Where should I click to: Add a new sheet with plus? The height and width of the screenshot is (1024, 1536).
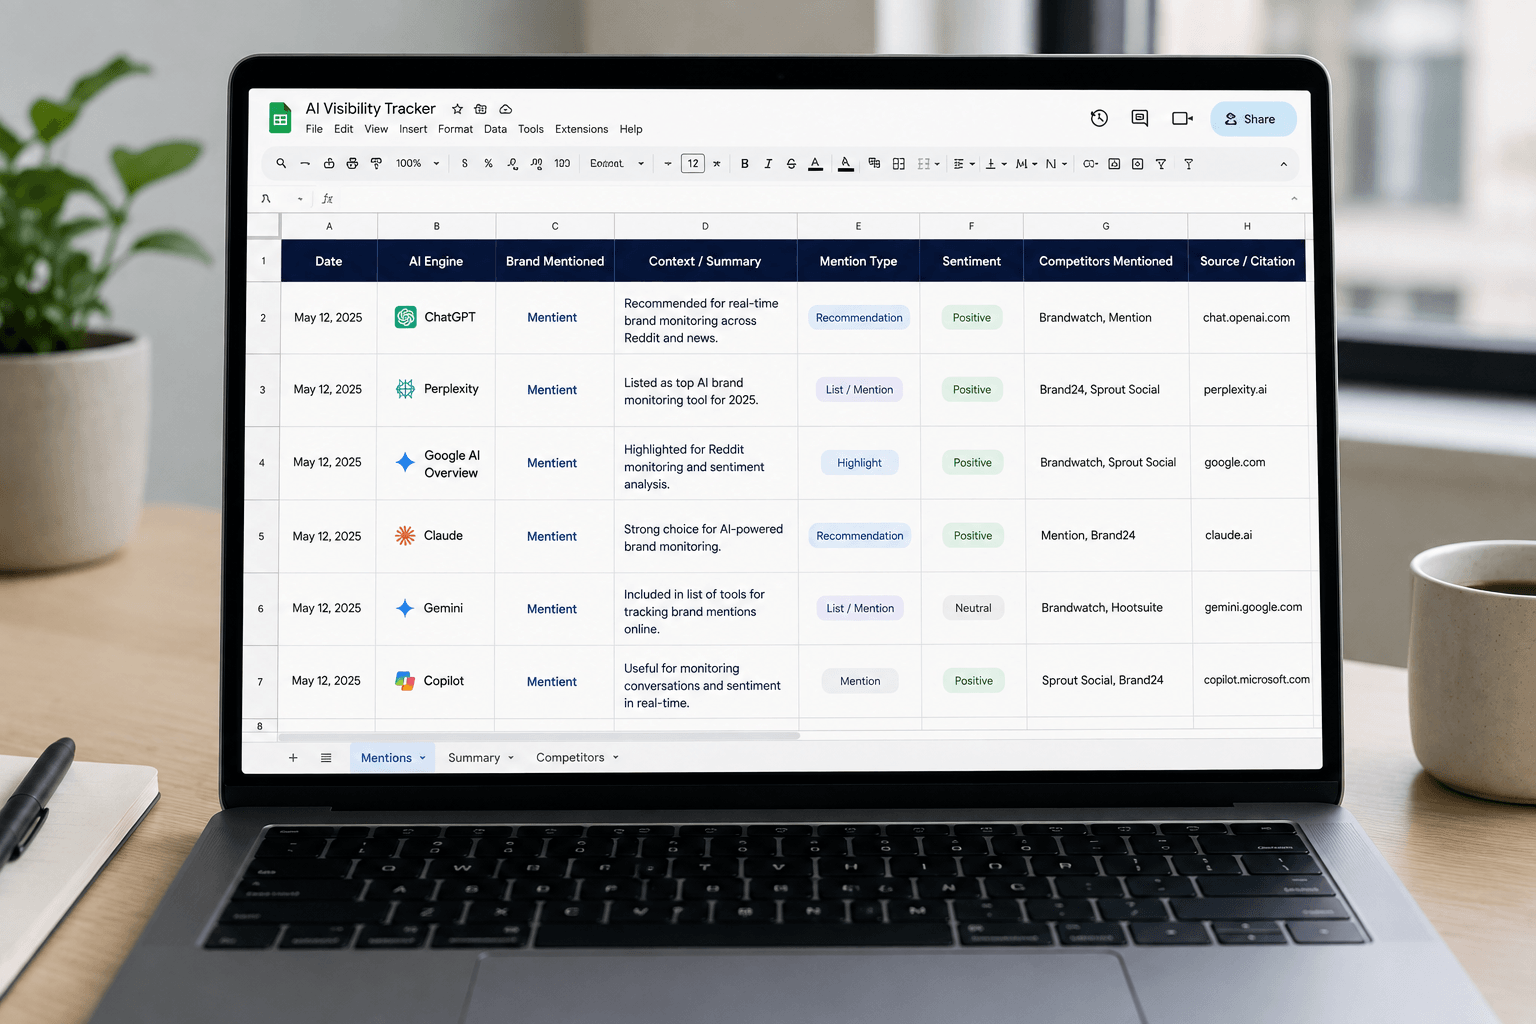(x=293, y=758)
